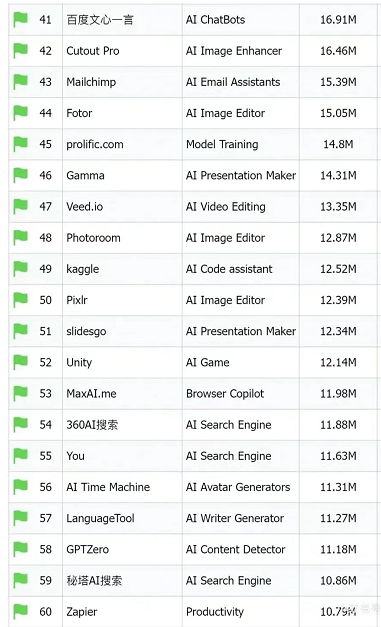The height and width of the screenshot is (627, 381).
Task: Select the green flag next to You
Action: [21, 456]
